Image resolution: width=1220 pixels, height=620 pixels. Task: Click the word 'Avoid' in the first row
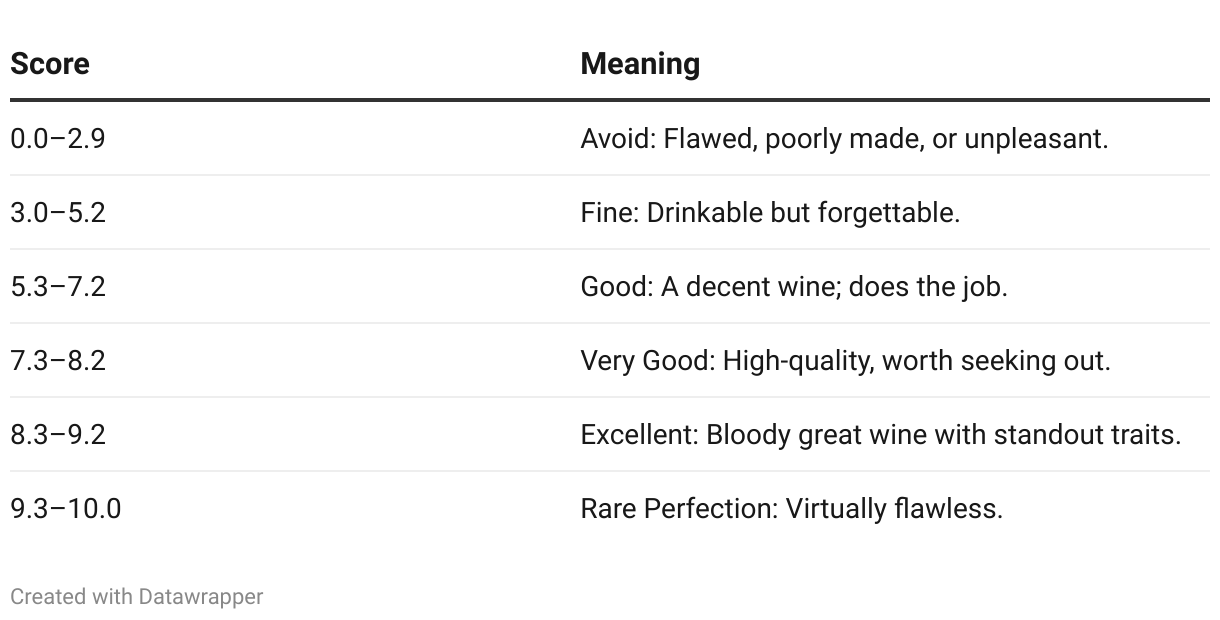click(x=613, y=138)
